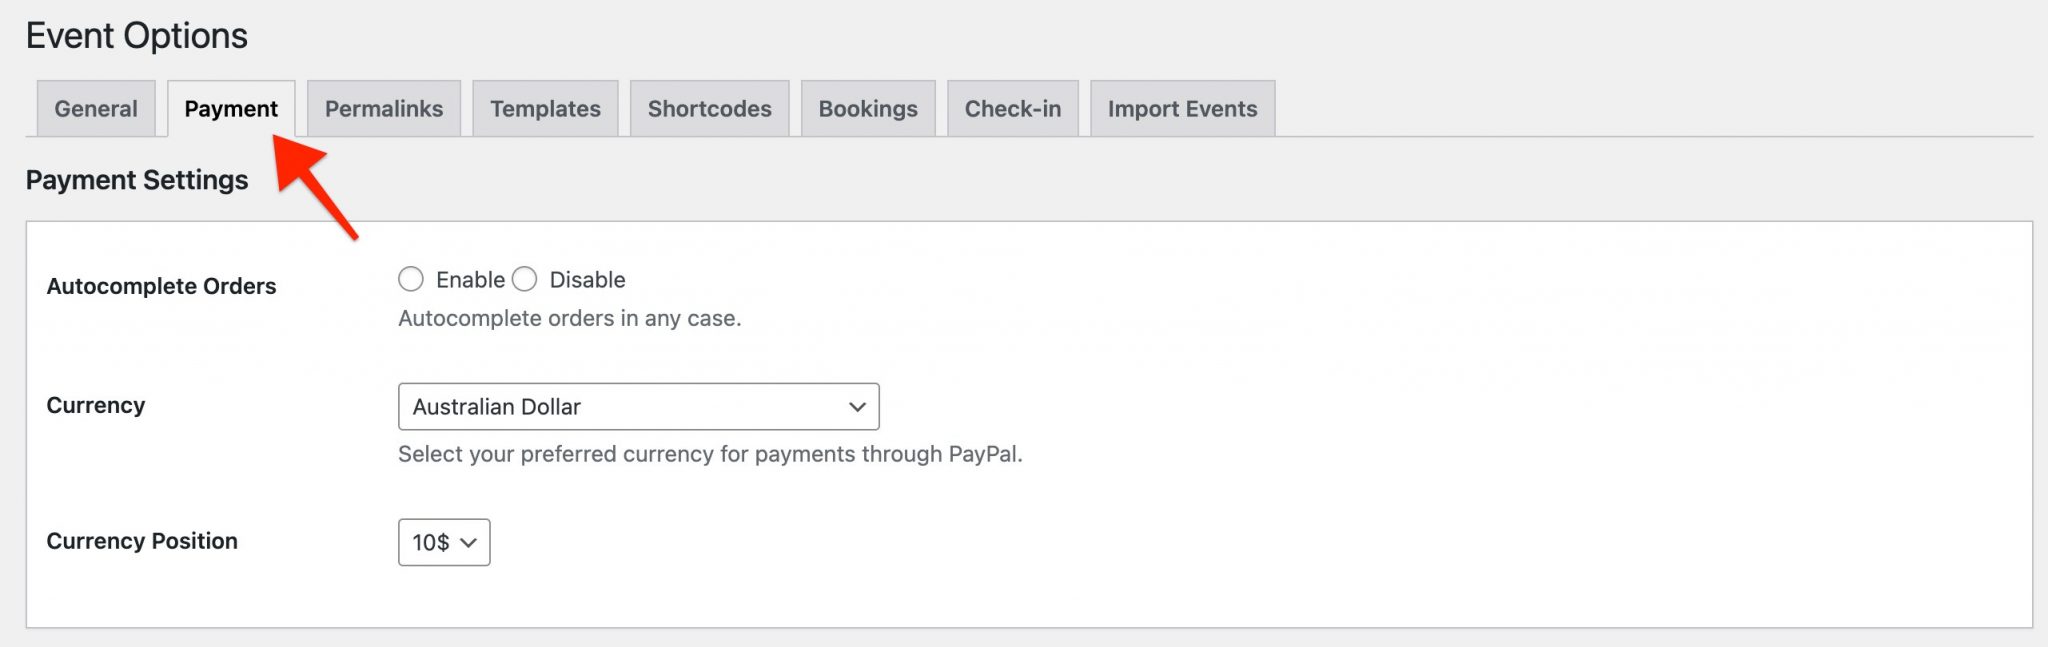The height and width of the screenshot is (647, 2048).
Task: Switch to the Check-in tab
Action: 1013,108
